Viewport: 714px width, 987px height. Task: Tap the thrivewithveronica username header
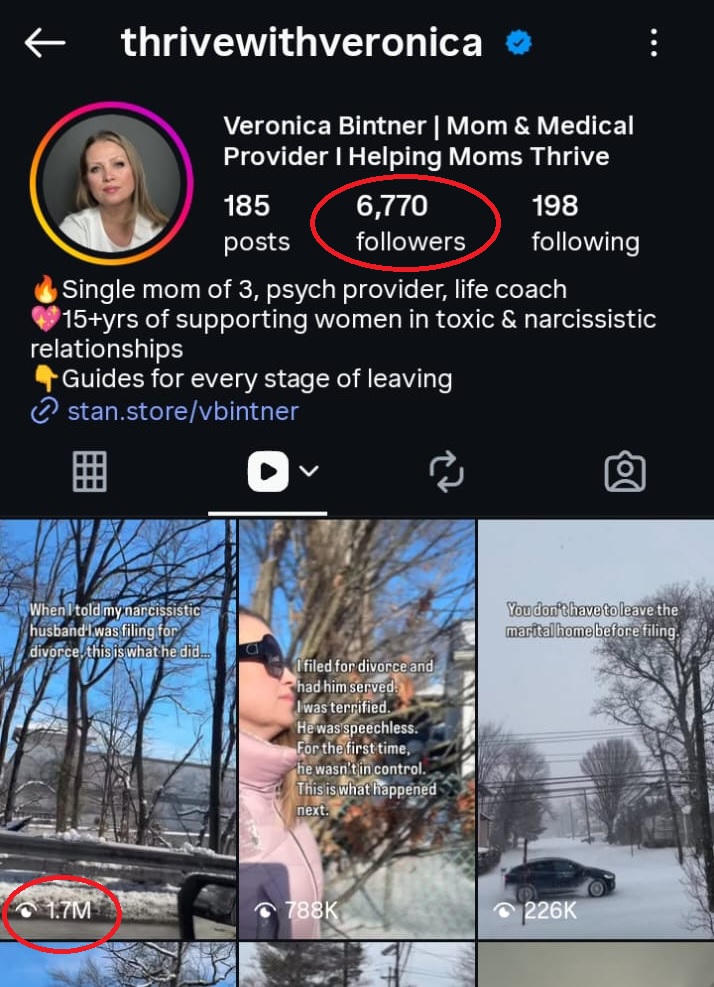pyautogui.click(x=302, y=43)
